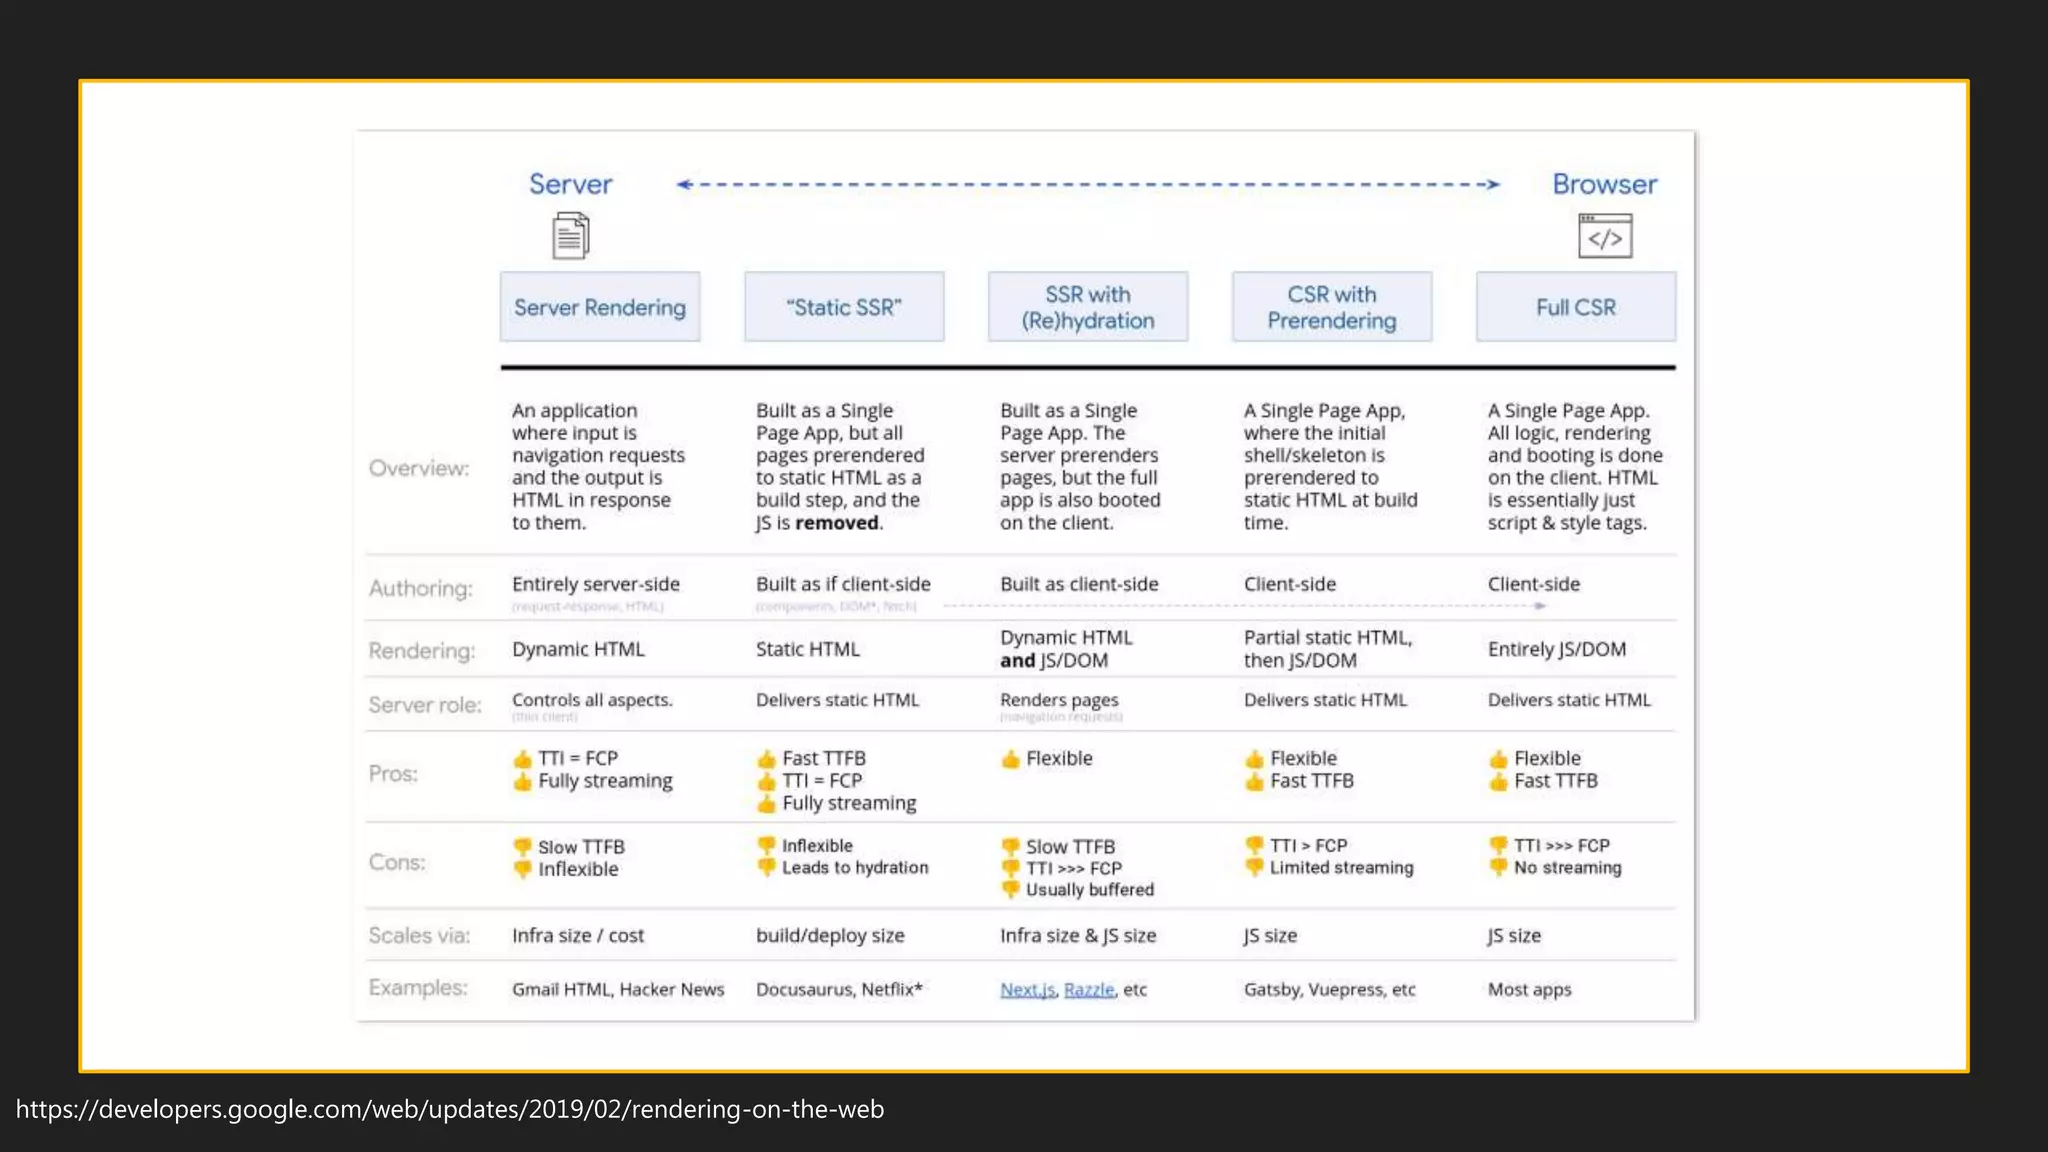
Task: Click the Server document icon
Action: coord(571,236)
